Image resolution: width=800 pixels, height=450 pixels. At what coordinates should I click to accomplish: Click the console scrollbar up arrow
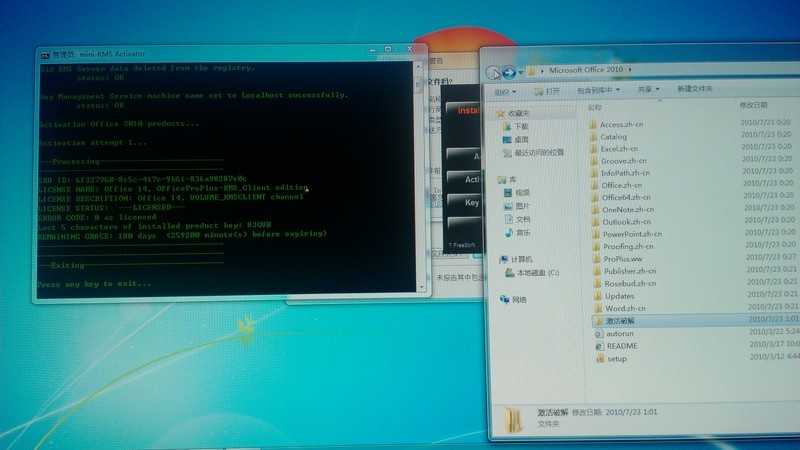(x=419, y=67)
